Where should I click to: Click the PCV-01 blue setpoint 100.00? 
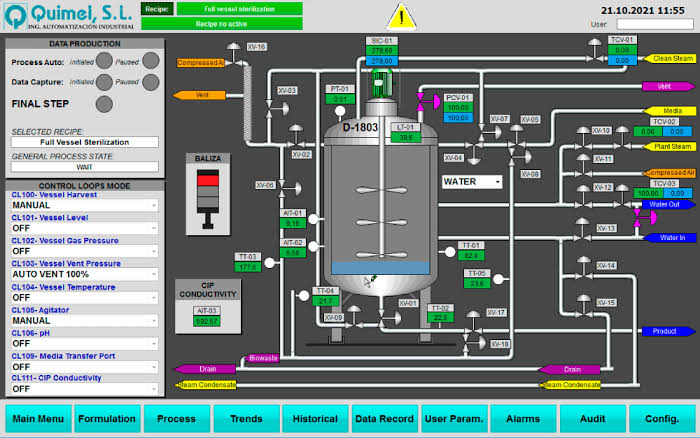(458, 118)
